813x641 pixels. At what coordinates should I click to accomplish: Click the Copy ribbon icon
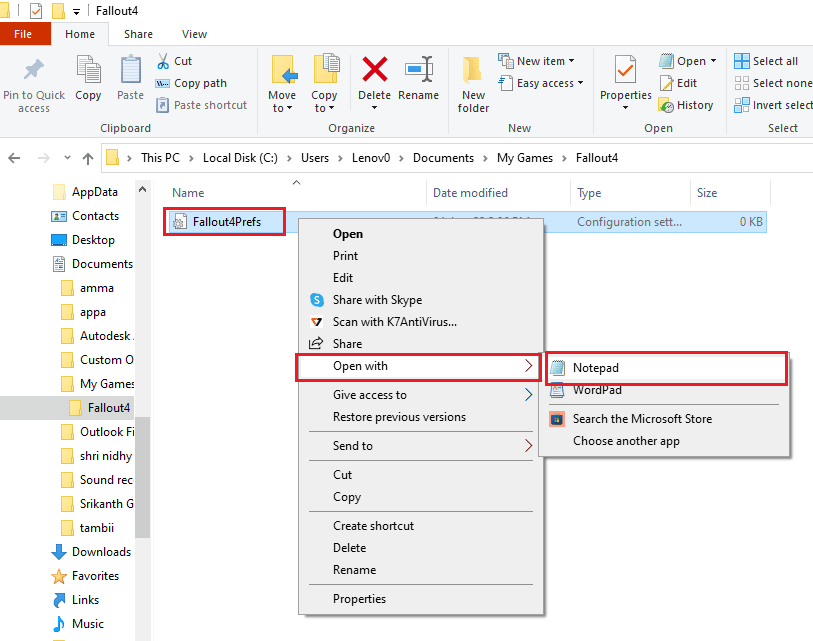88,70
